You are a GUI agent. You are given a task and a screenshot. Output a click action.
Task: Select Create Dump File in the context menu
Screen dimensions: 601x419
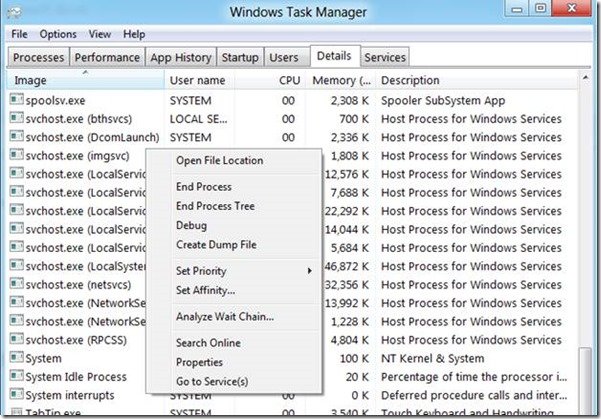point(216,245)
